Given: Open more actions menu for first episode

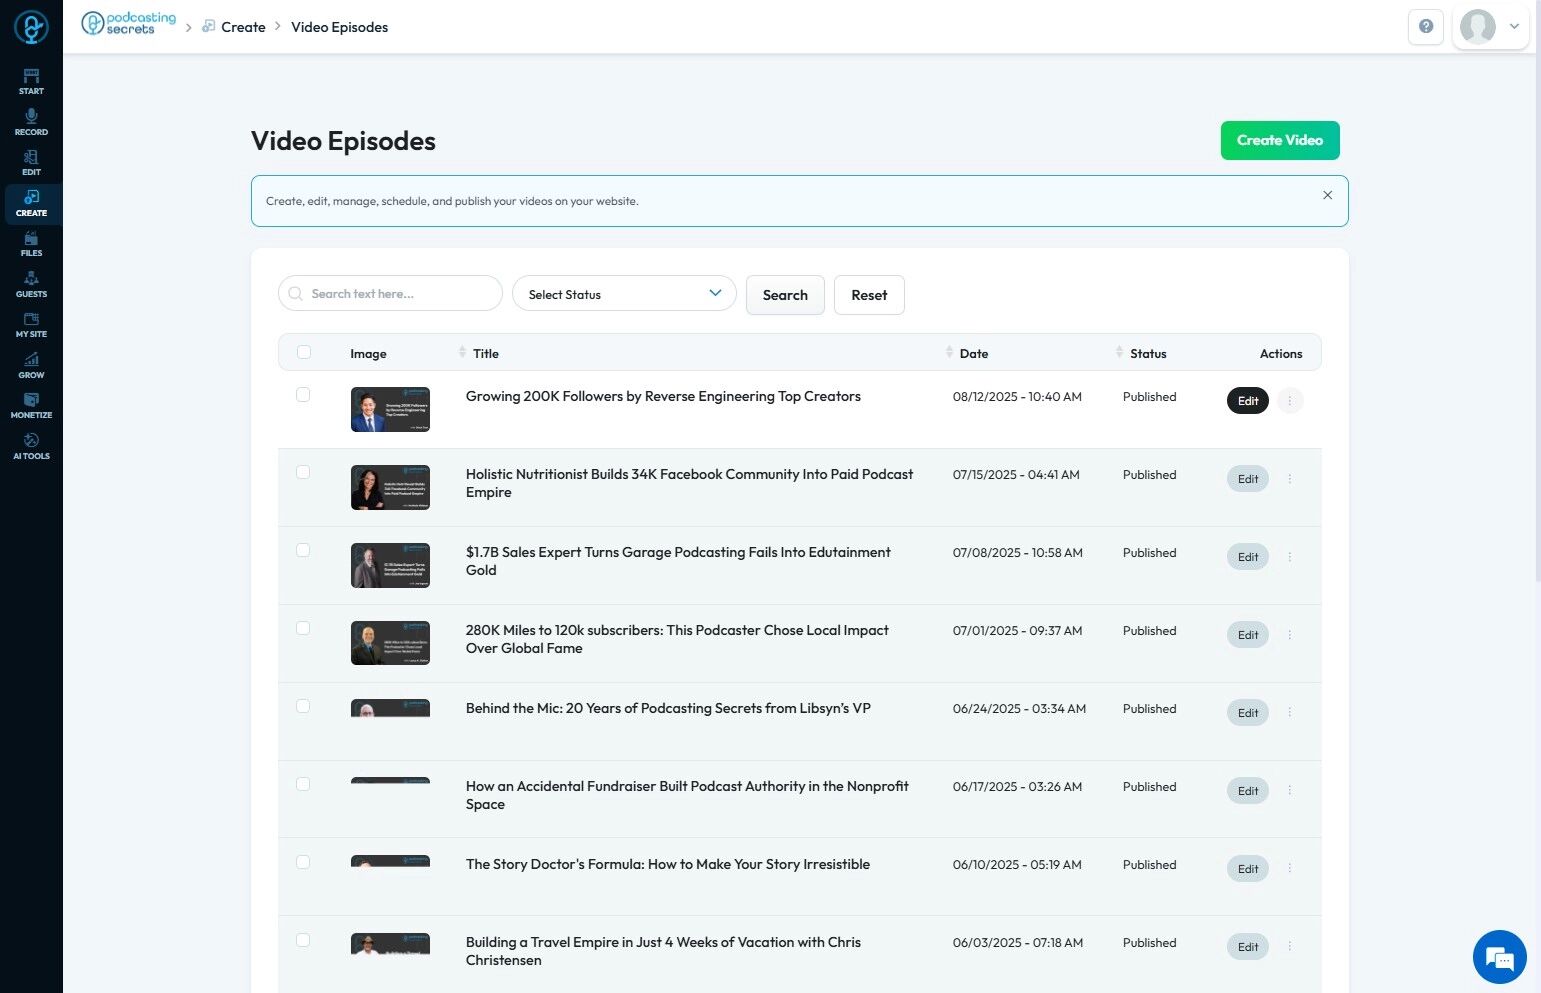Looking at the screenshot, I should tap(1289, 401).
